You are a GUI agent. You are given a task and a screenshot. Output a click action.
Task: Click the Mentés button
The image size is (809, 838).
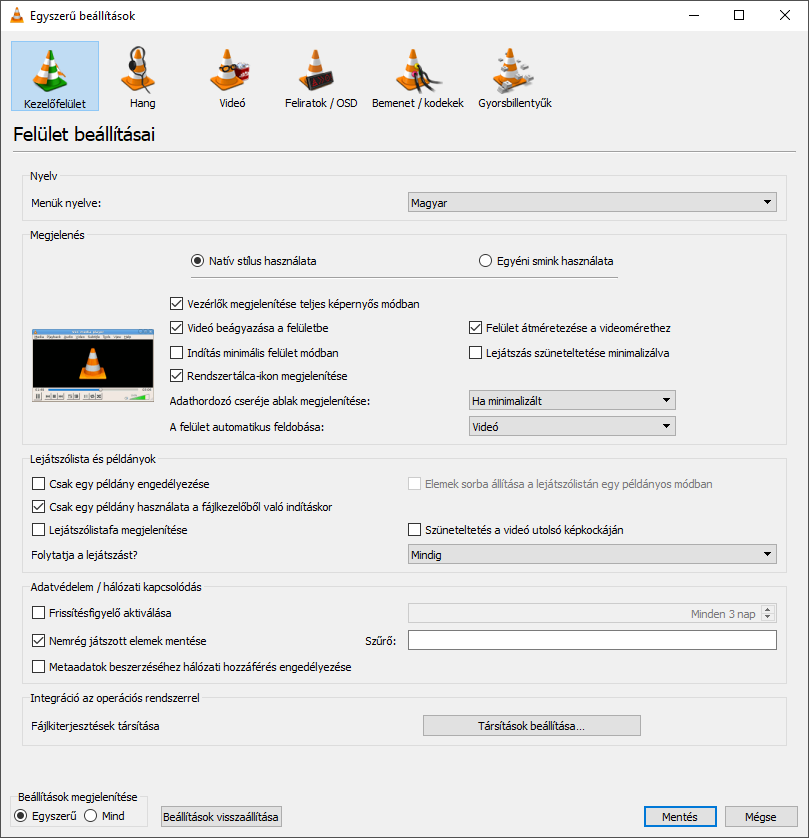[680, 817]
